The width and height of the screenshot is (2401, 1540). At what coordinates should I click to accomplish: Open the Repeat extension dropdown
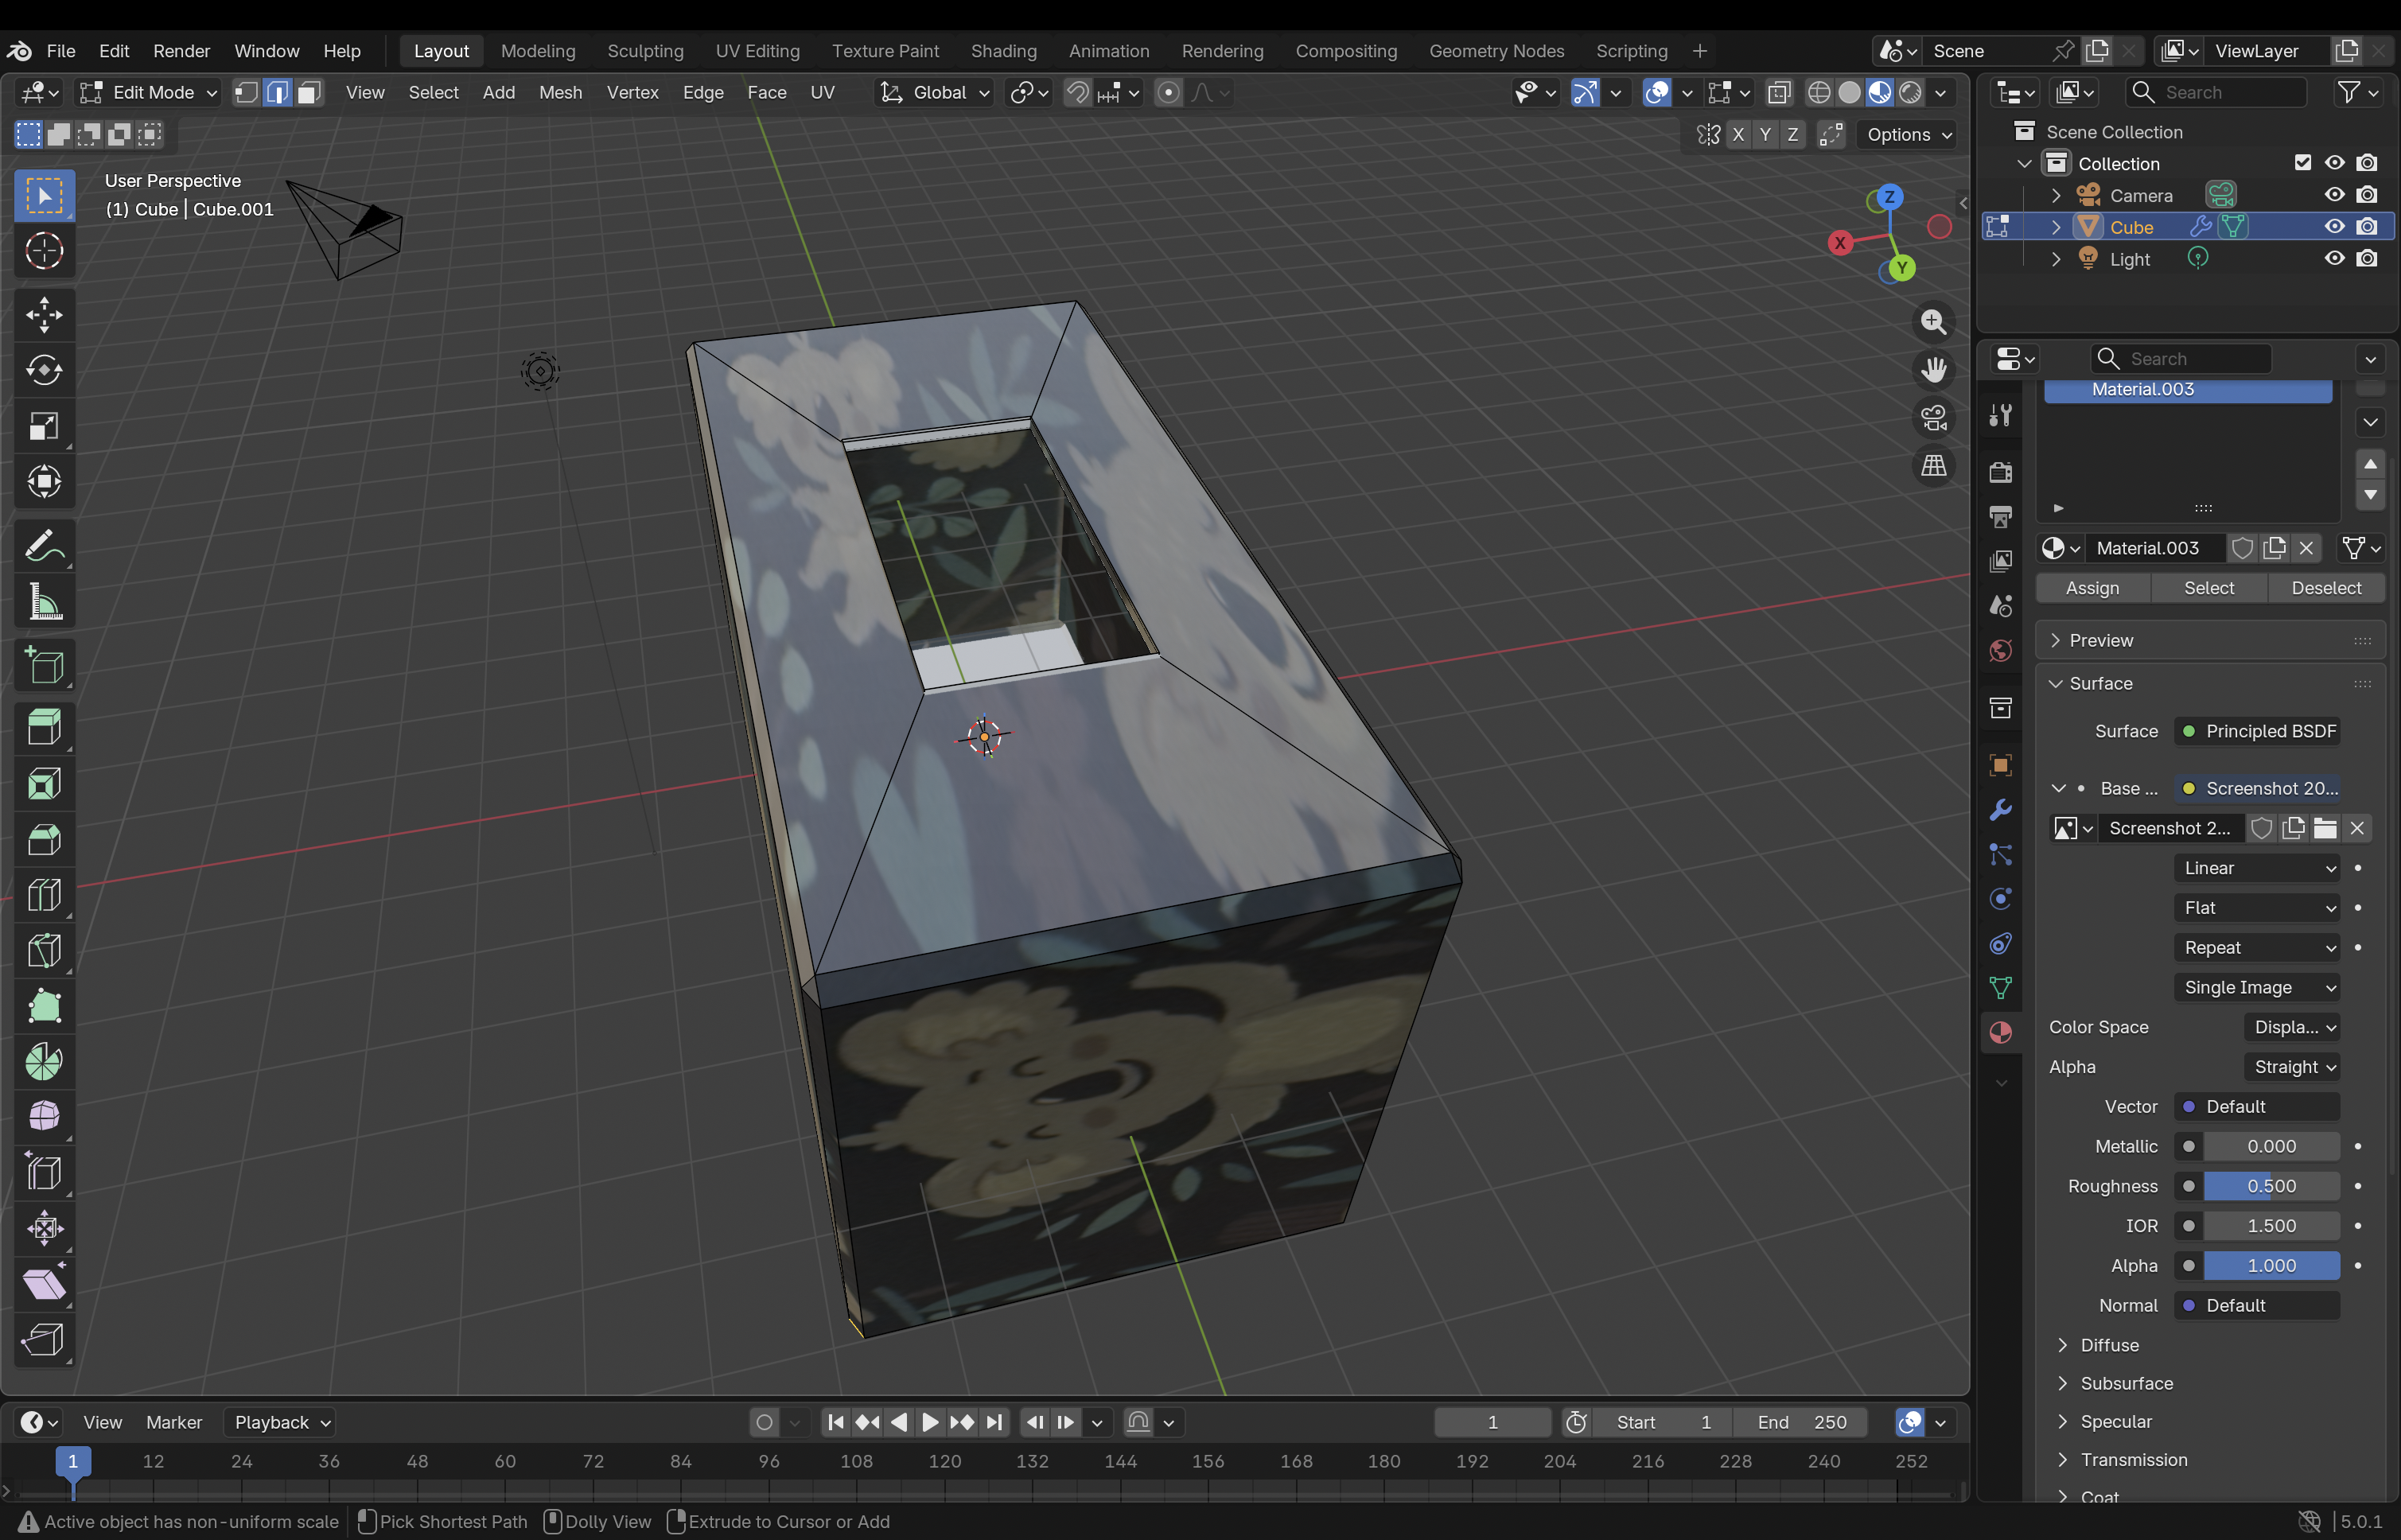coord(2257,948)
